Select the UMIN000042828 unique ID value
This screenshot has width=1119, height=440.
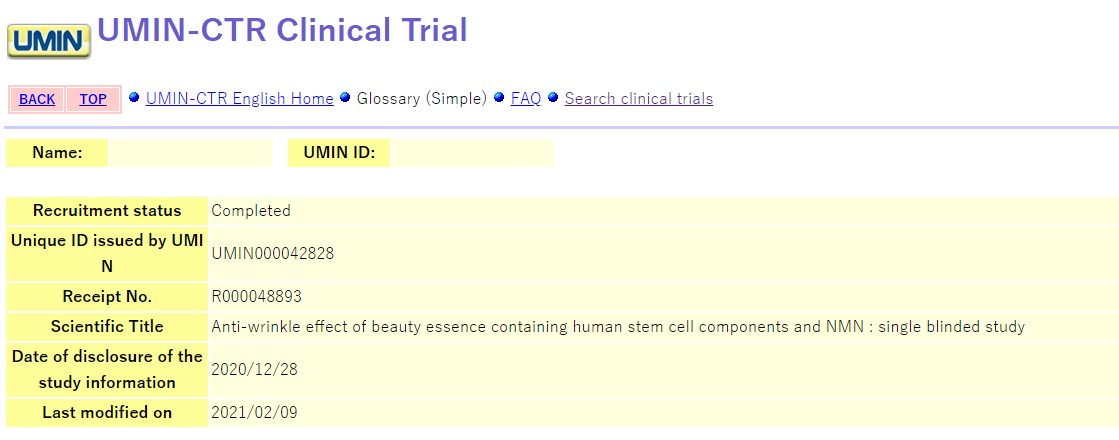[273, 253]
